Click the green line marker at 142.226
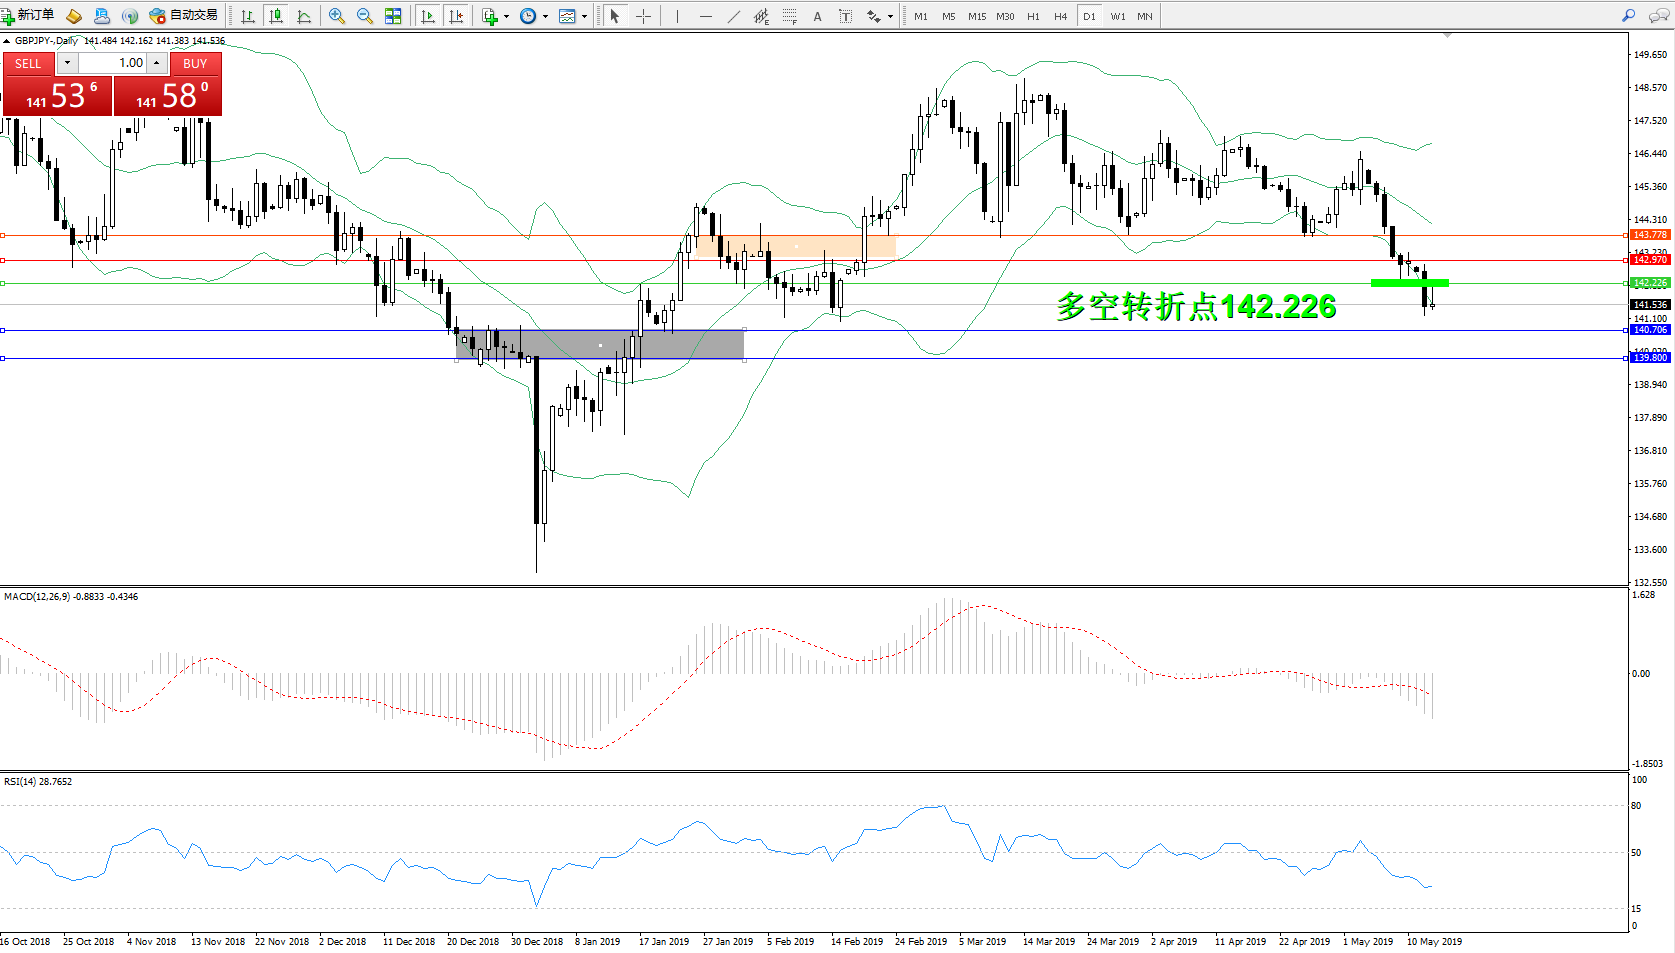This screenshot has height=953, width=1675. [x=1409, y=283]
